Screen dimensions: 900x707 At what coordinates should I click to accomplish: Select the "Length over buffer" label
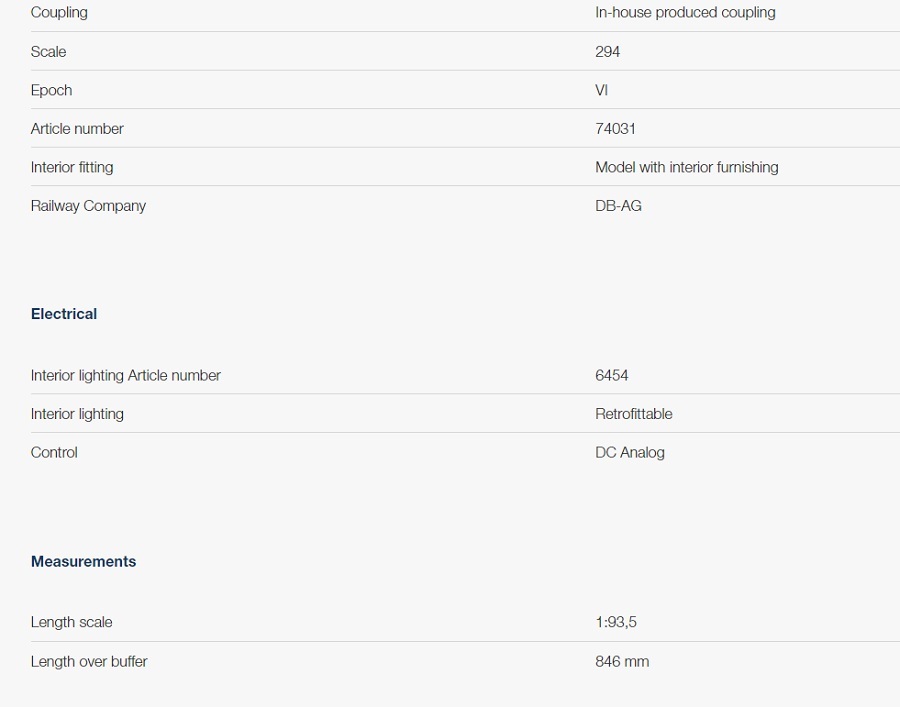point(89,662)
